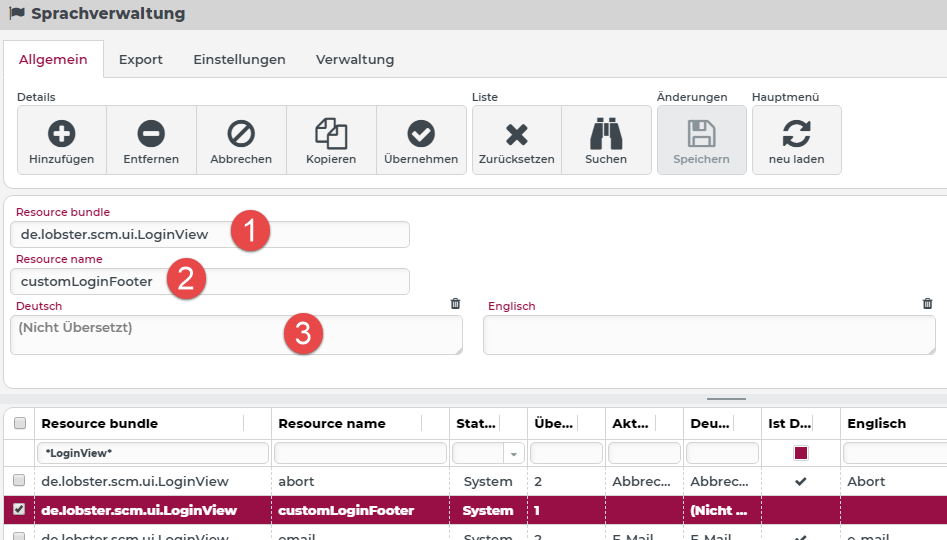Viewport: 947px width, 540px height.
Task: Click the Übernehmen checkmark icon
Action: pos(421,133)
